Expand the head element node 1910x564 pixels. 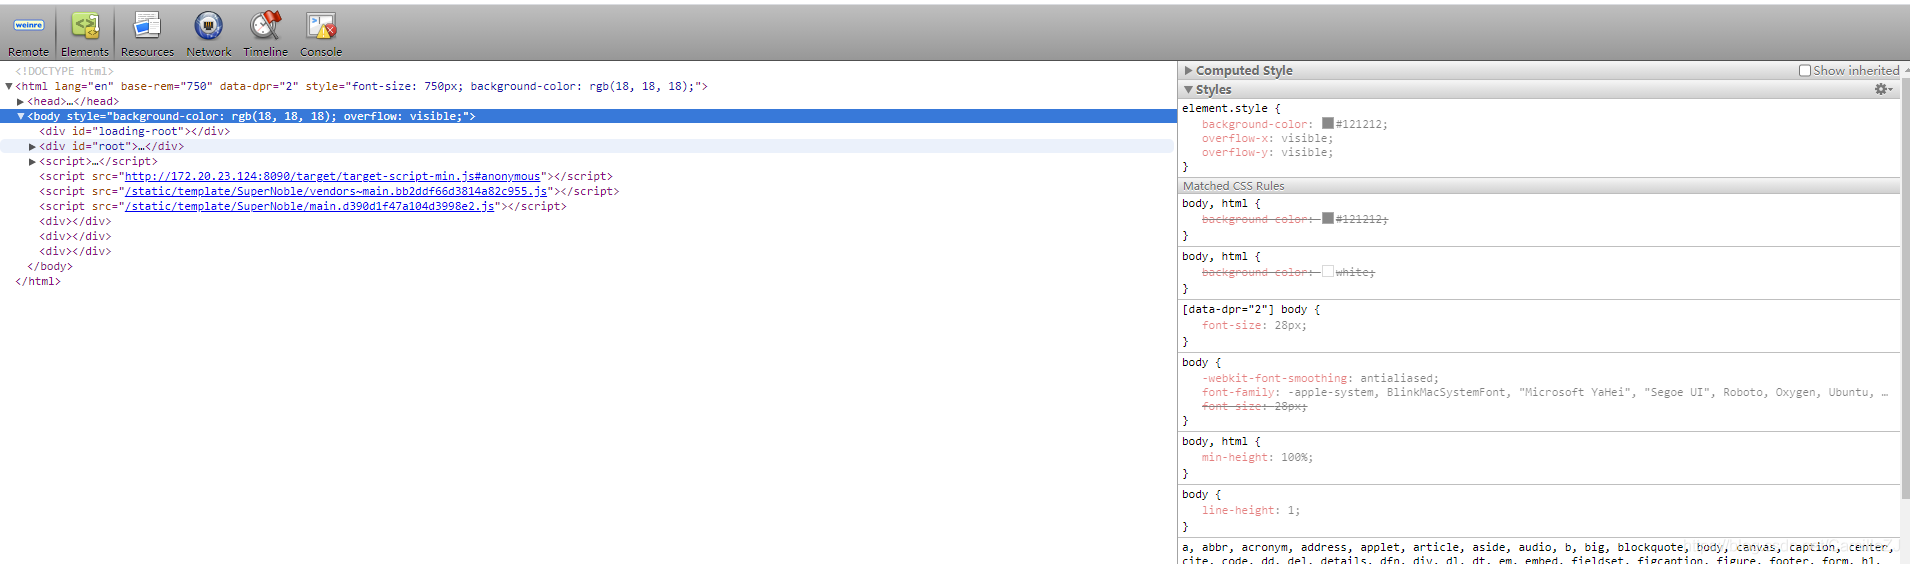20,101
